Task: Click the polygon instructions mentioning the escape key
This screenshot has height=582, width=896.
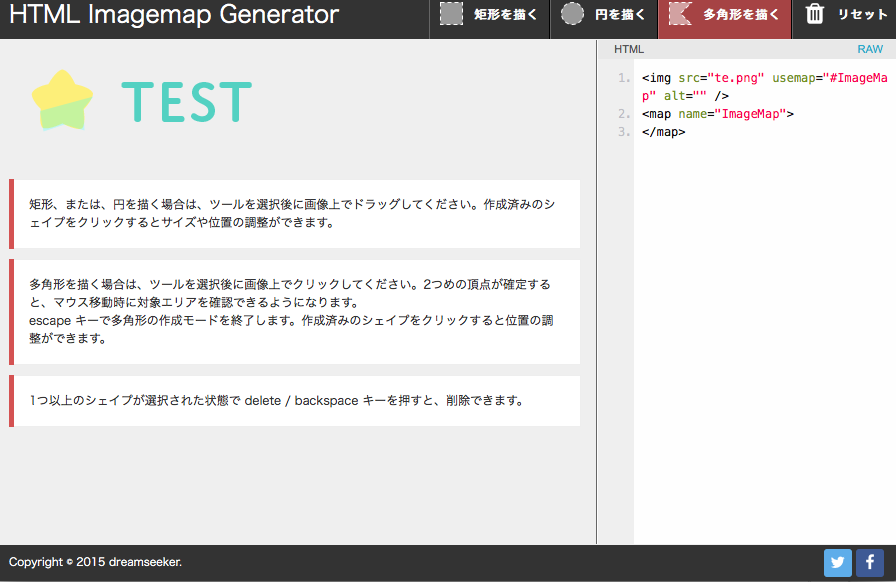Action: 294,312
